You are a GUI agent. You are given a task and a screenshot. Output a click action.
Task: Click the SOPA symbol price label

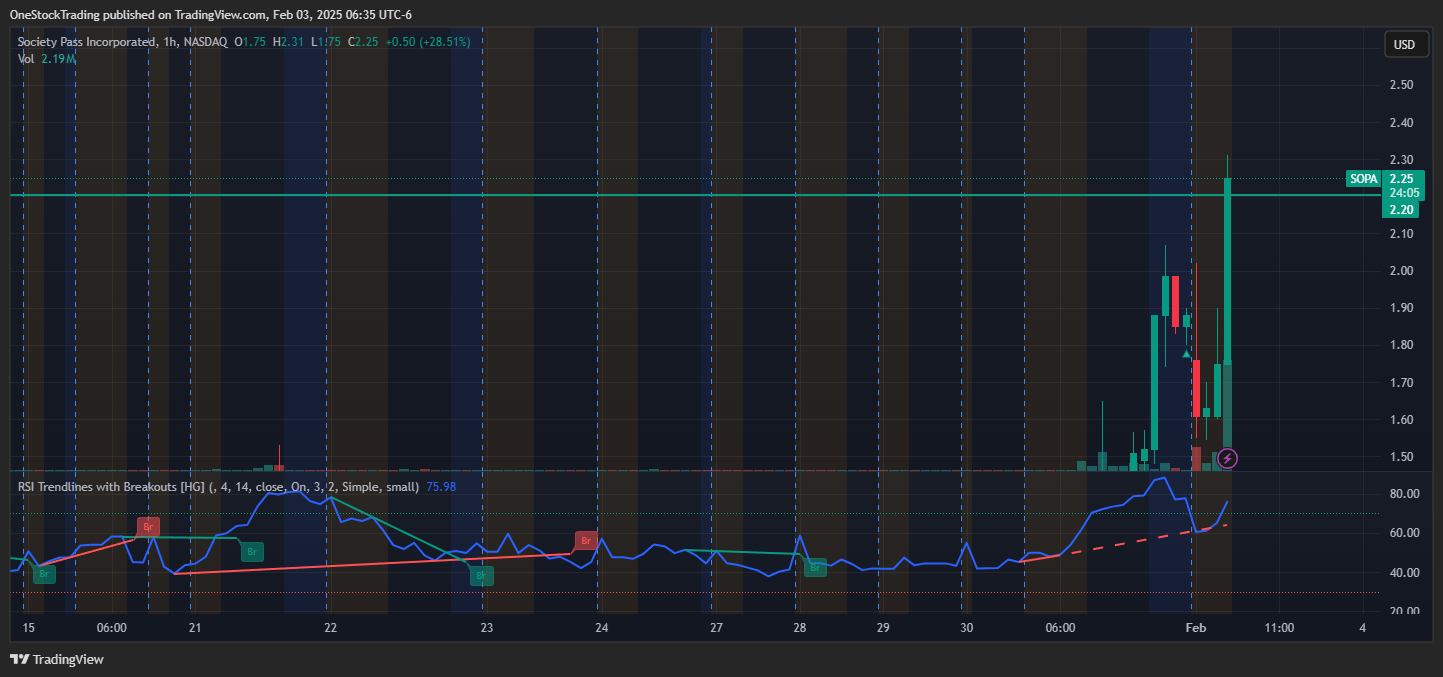1363,179
